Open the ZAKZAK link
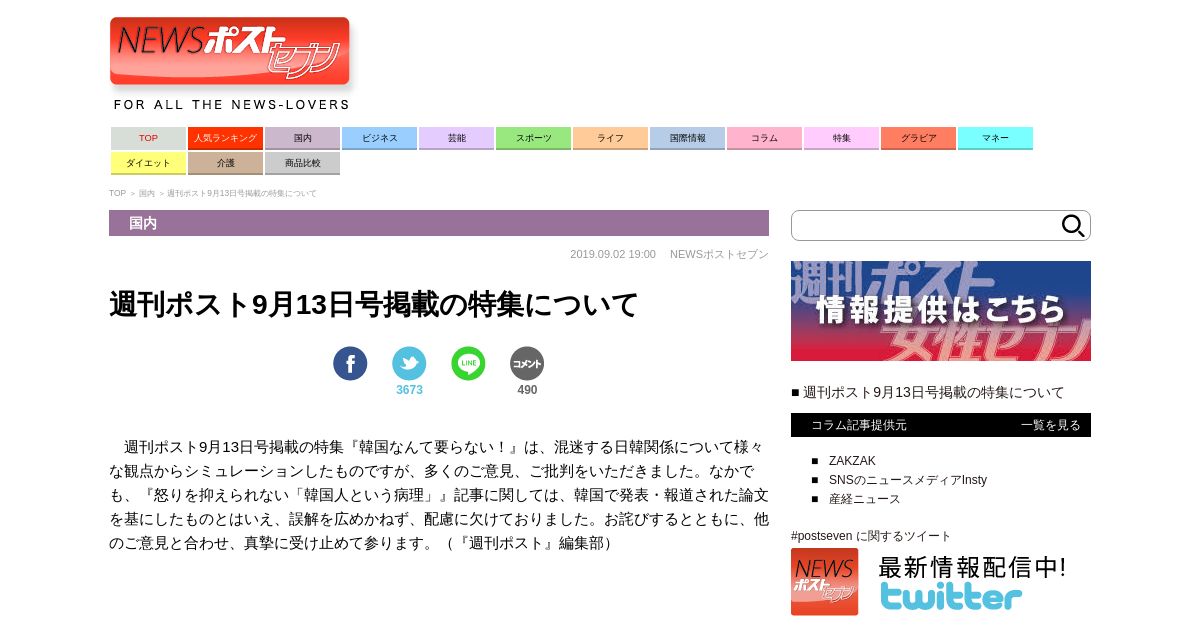Screen dimensions: 1200x630 852,461
